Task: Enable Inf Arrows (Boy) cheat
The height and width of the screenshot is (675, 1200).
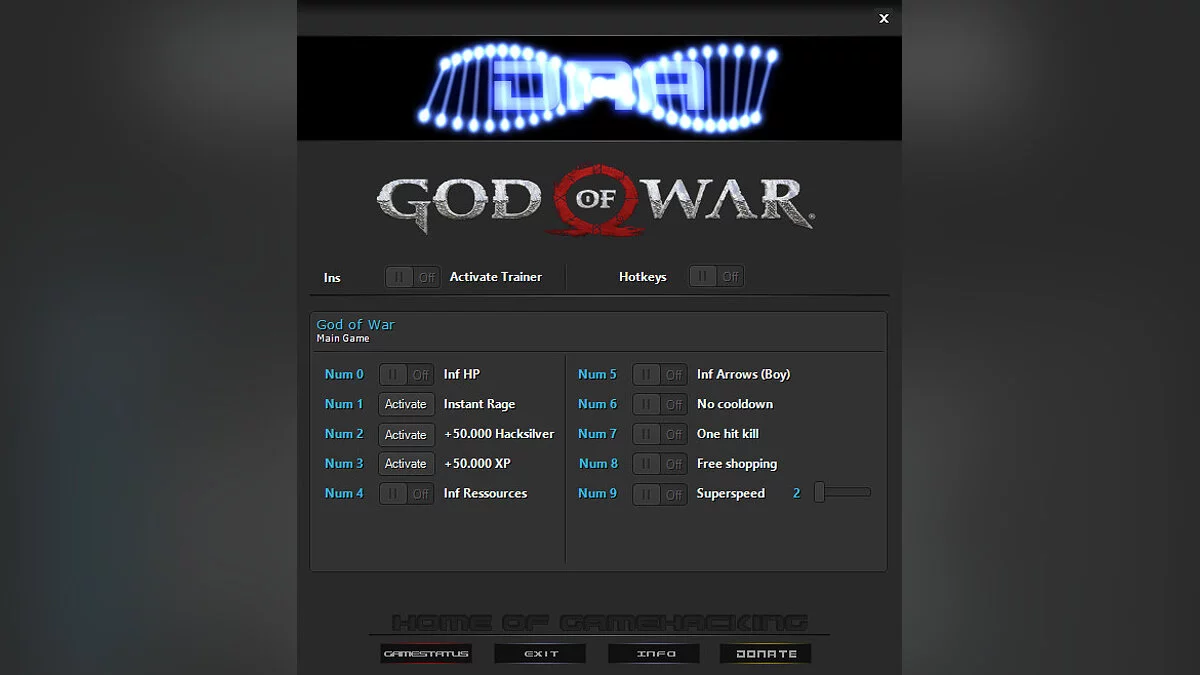Action: point(659,374)
